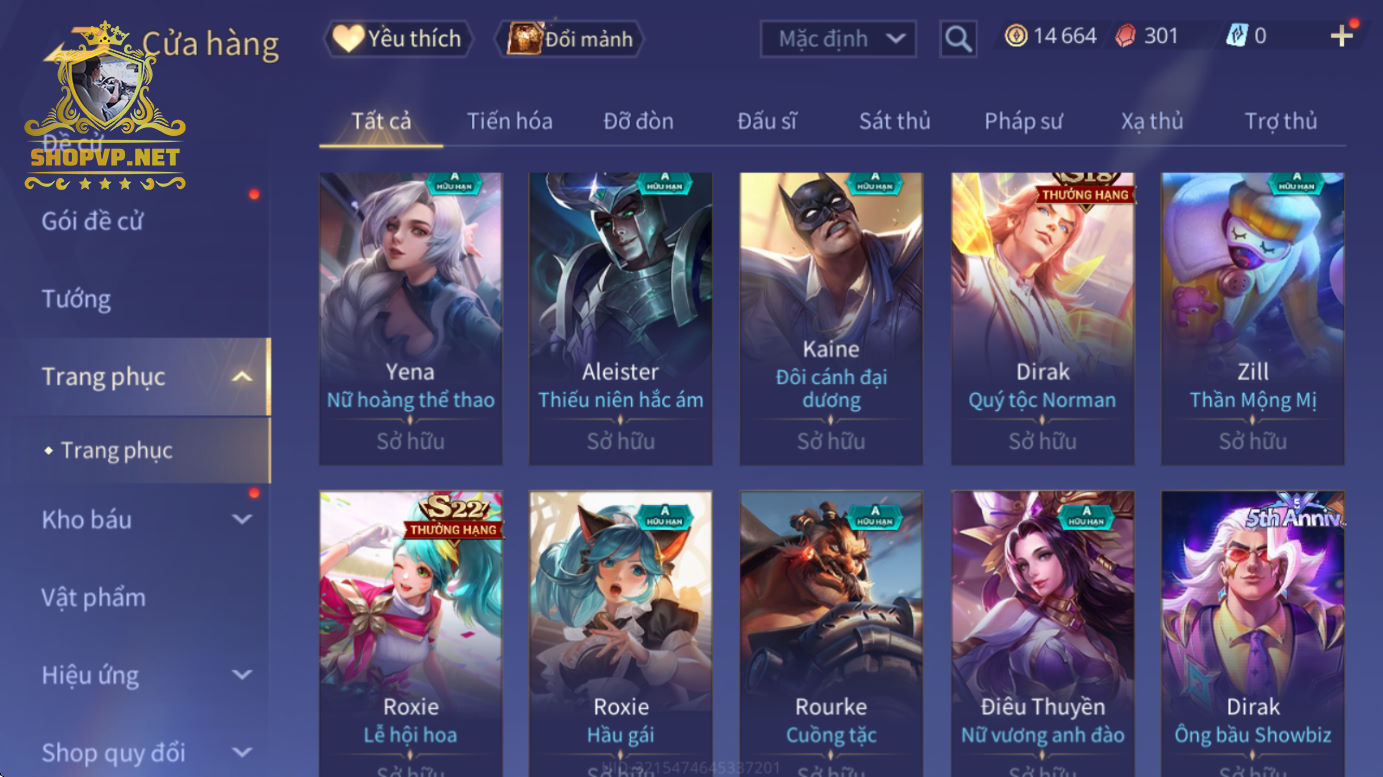Open Đổi mảnh treasure chest
The width and height of the screenshot is (1383, 777).
click(x=570, y=39)
